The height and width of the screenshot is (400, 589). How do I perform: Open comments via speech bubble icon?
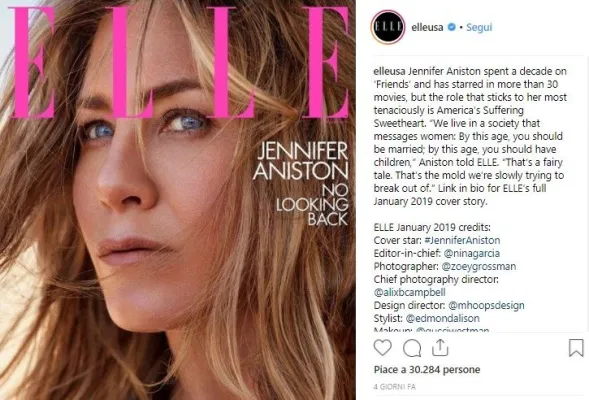412,348
